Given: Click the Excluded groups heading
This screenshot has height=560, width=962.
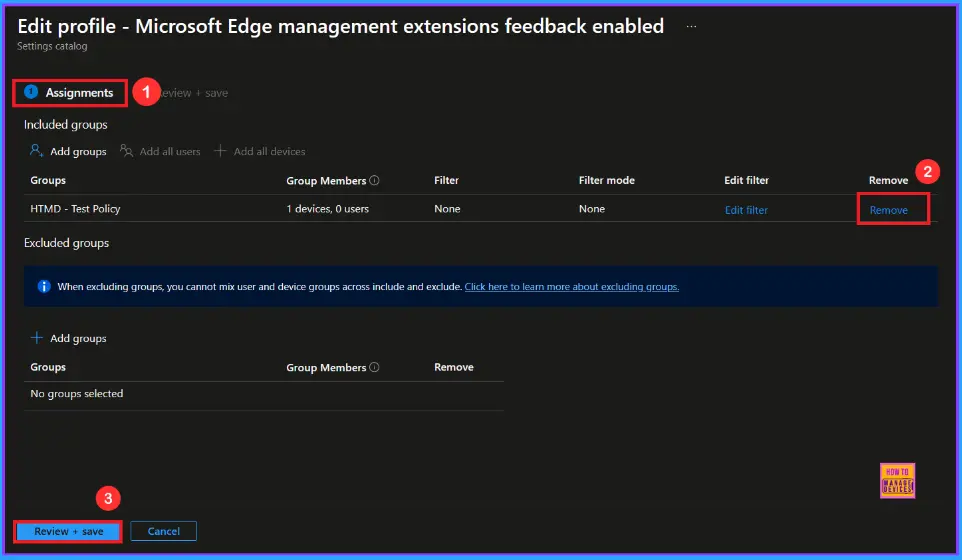Looking at the screenshot, I should [x=66, y=243].
